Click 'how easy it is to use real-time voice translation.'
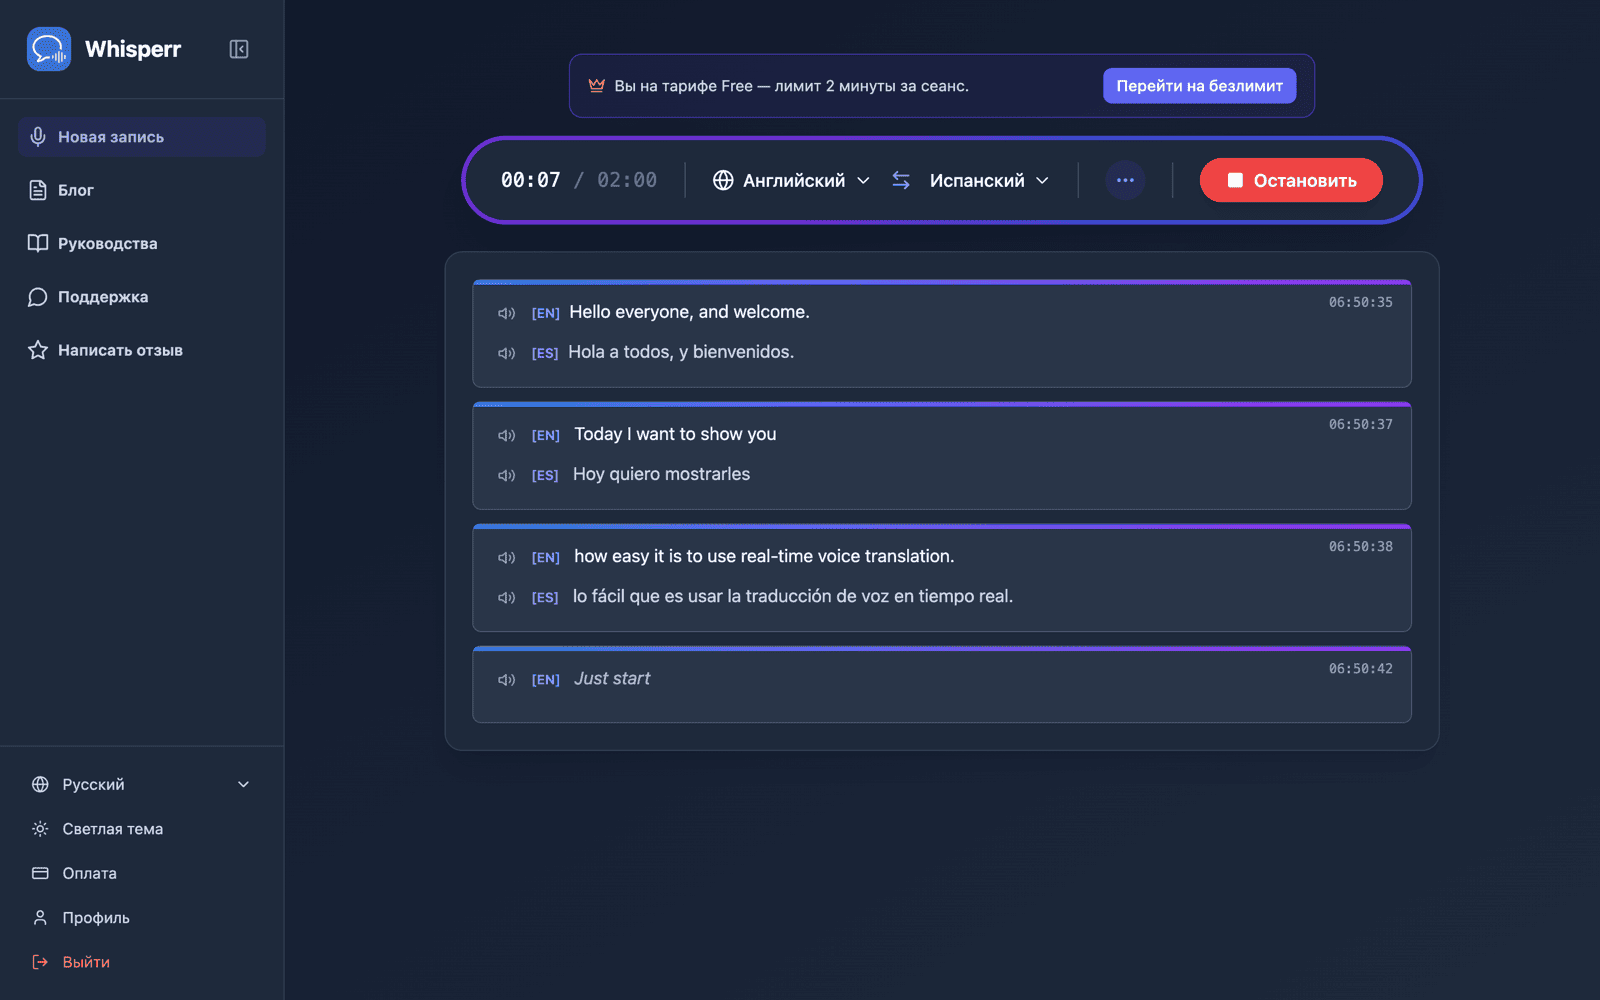 [764, 556]
